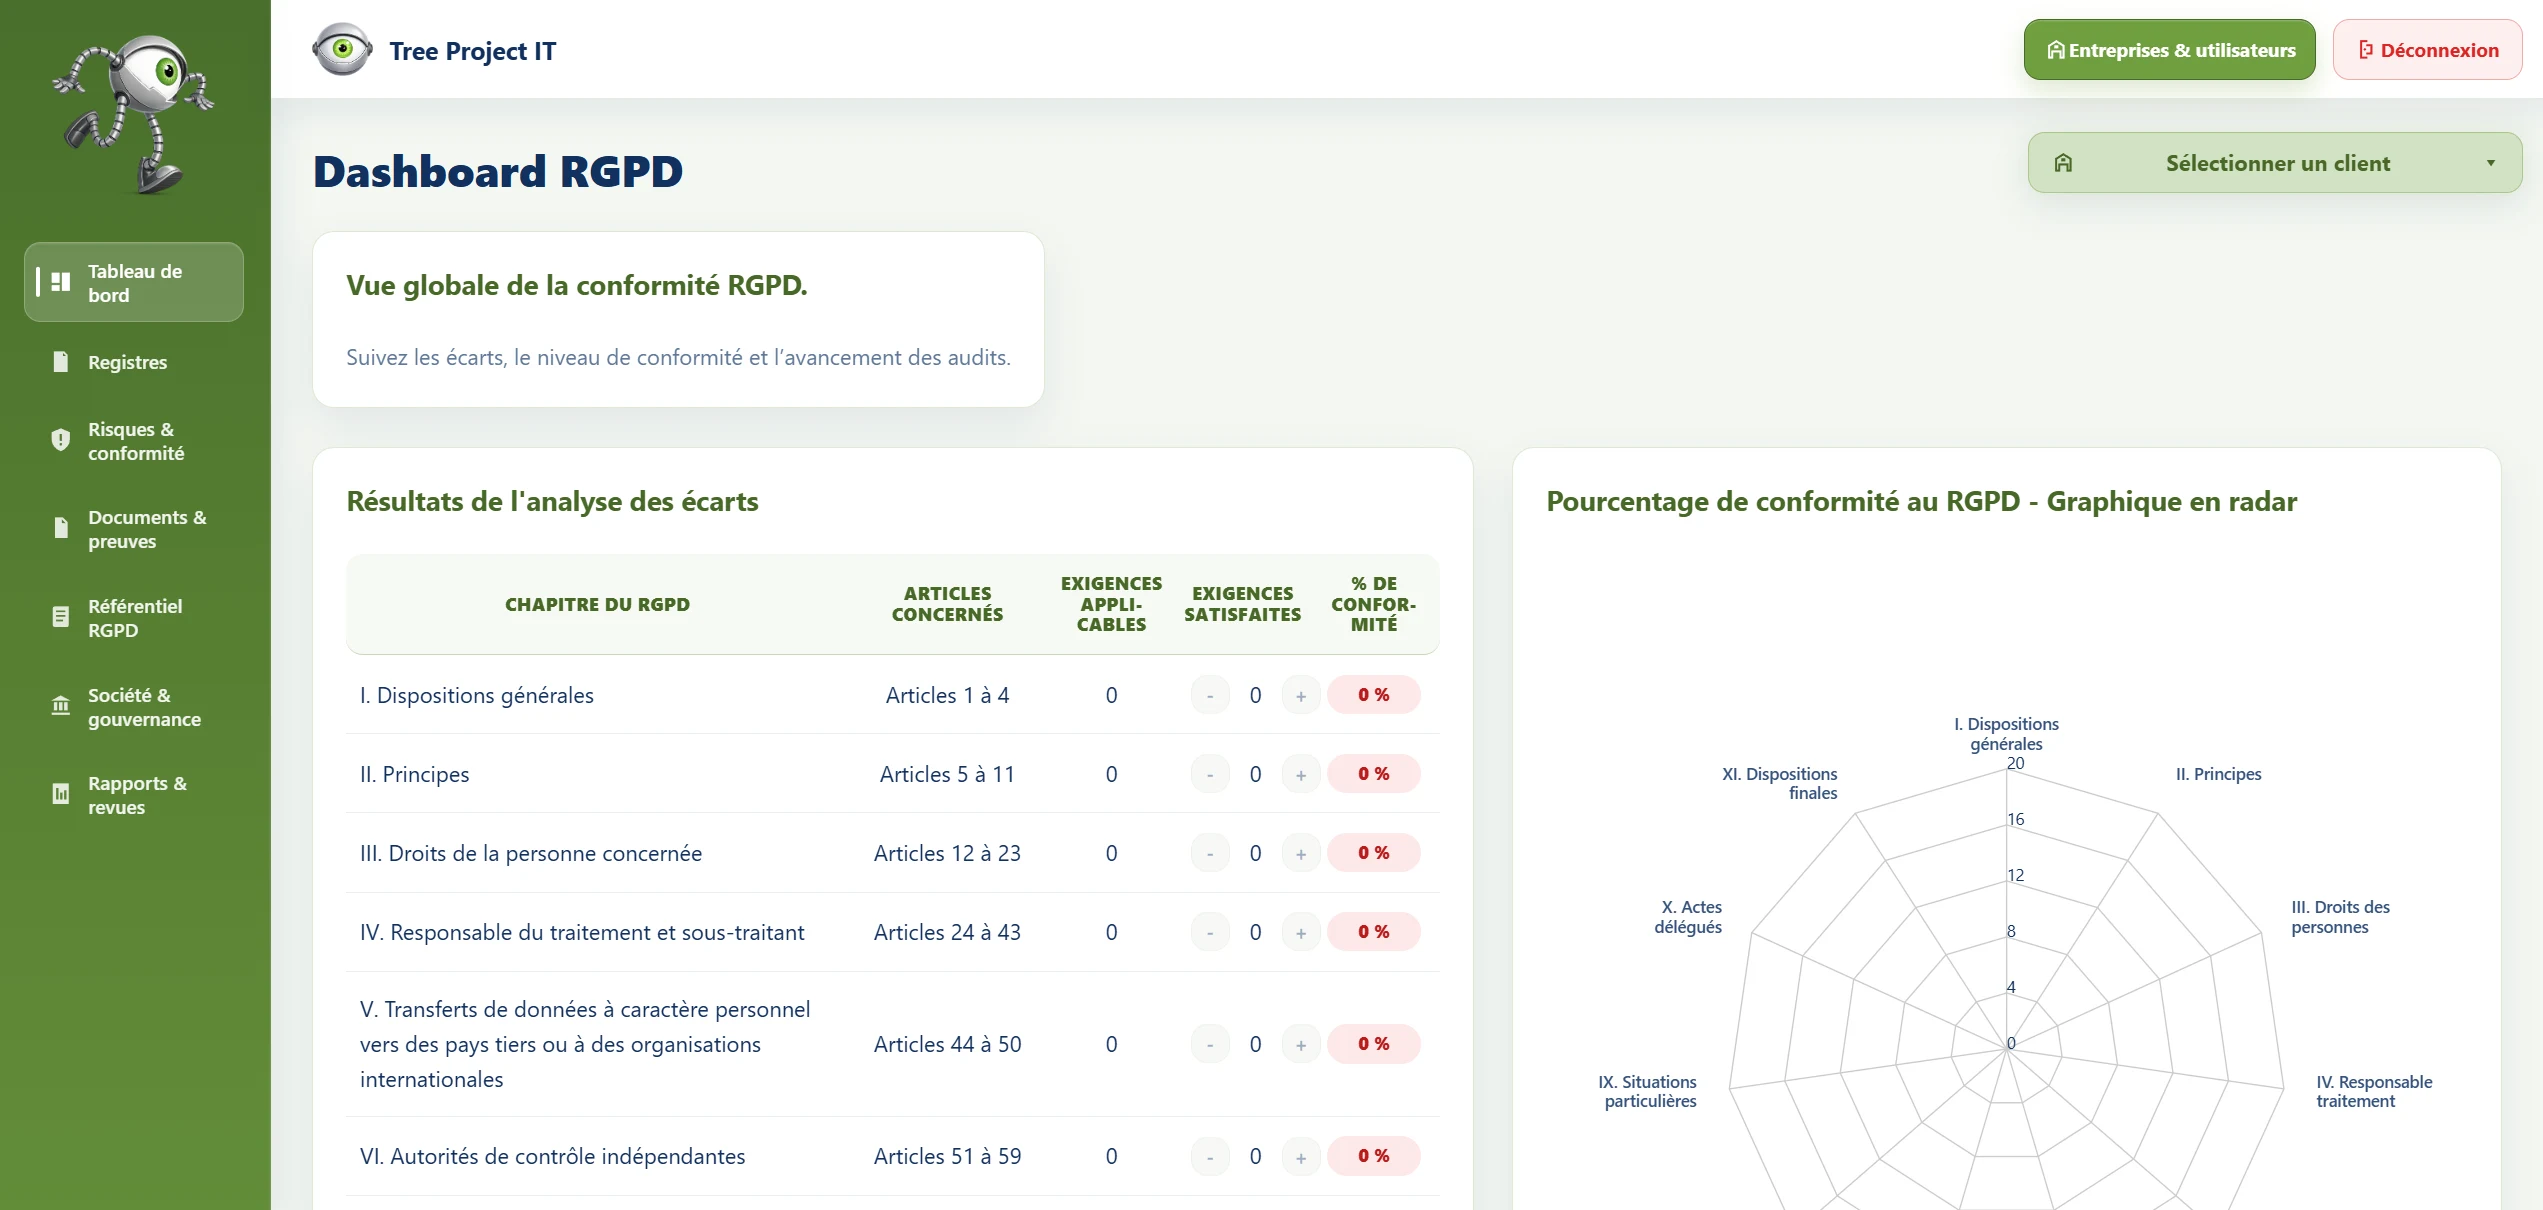Click the 'Articles 12 à 23' cell

pos(947,853)
